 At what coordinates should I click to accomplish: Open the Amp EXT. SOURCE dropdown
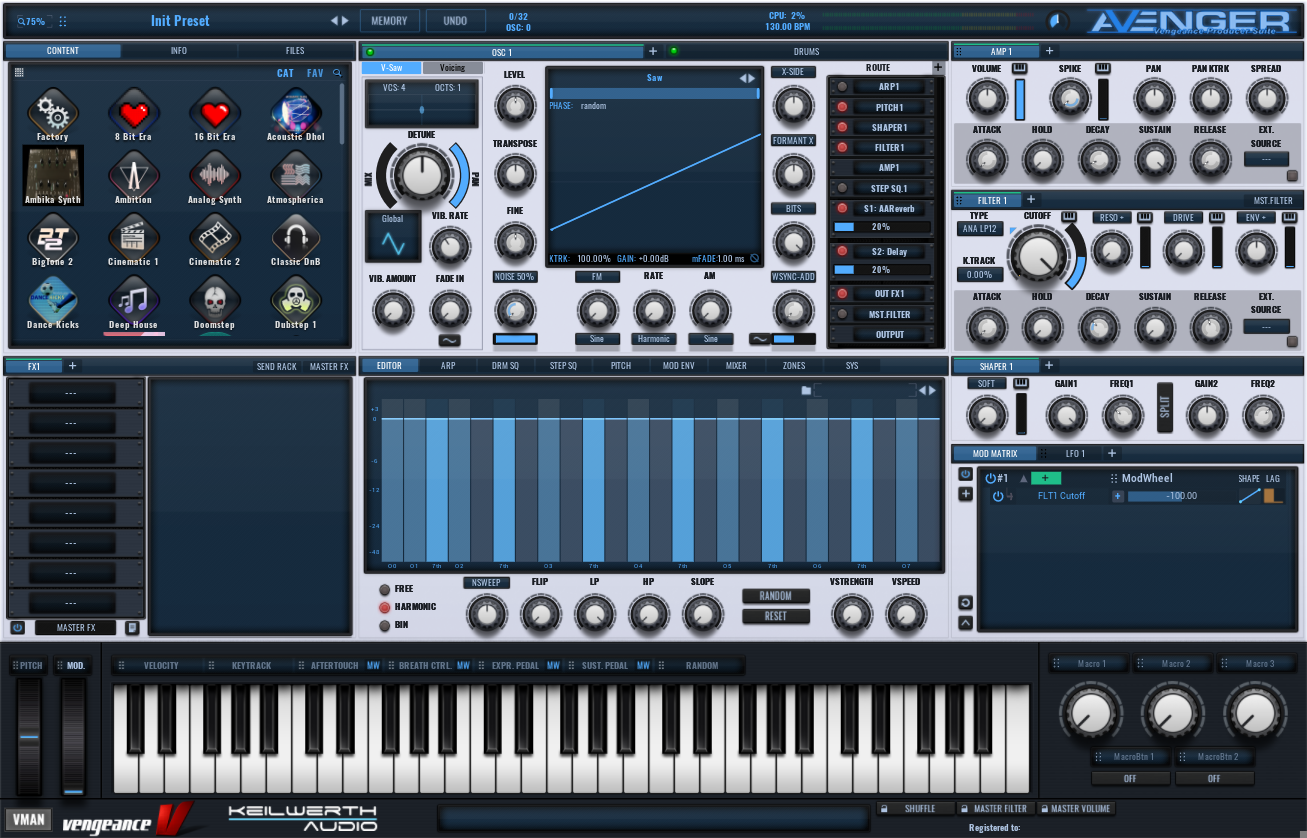(x=1266, y=159)
